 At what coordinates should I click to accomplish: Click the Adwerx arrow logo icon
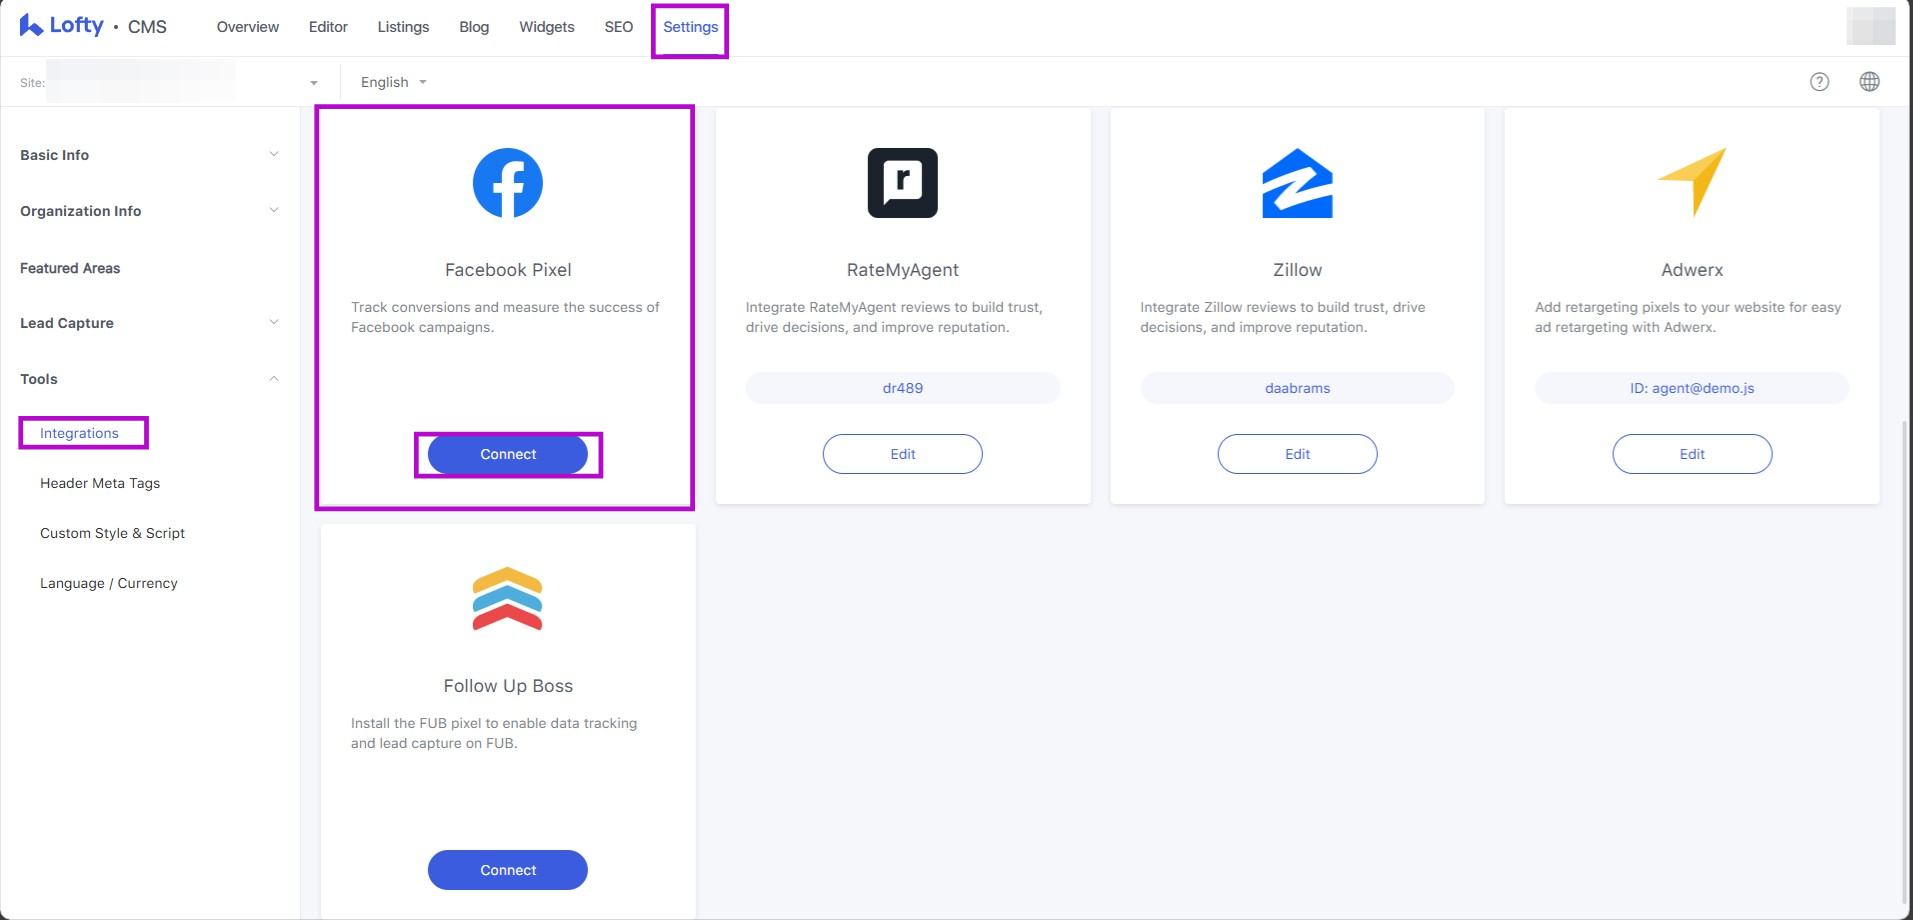1692,182
